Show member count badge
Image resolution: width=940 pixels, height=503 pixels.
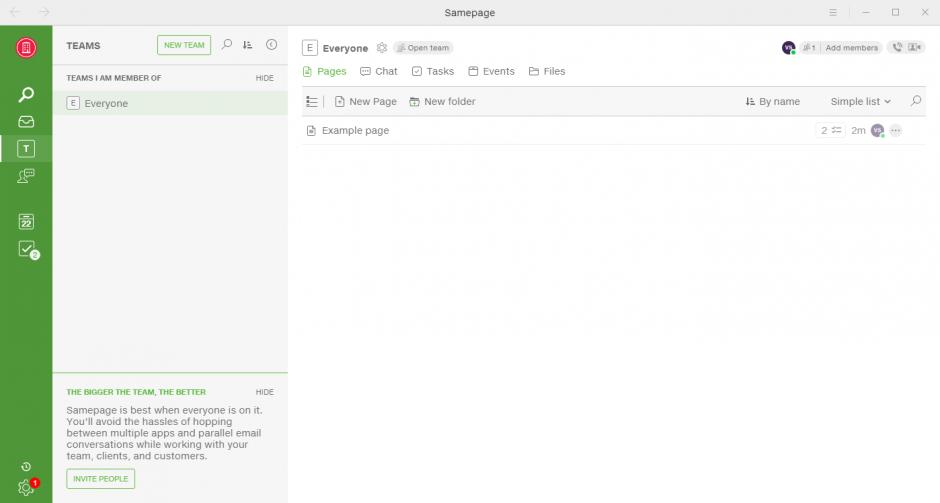(x=809, y=47)
